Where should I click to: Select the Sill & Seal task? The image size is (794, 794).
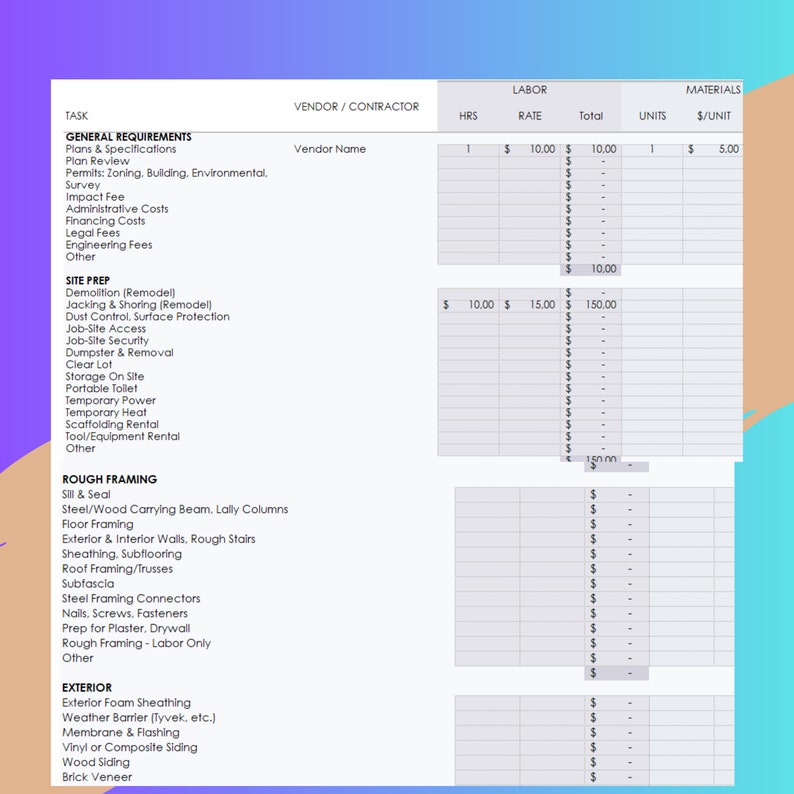(86, 494)
